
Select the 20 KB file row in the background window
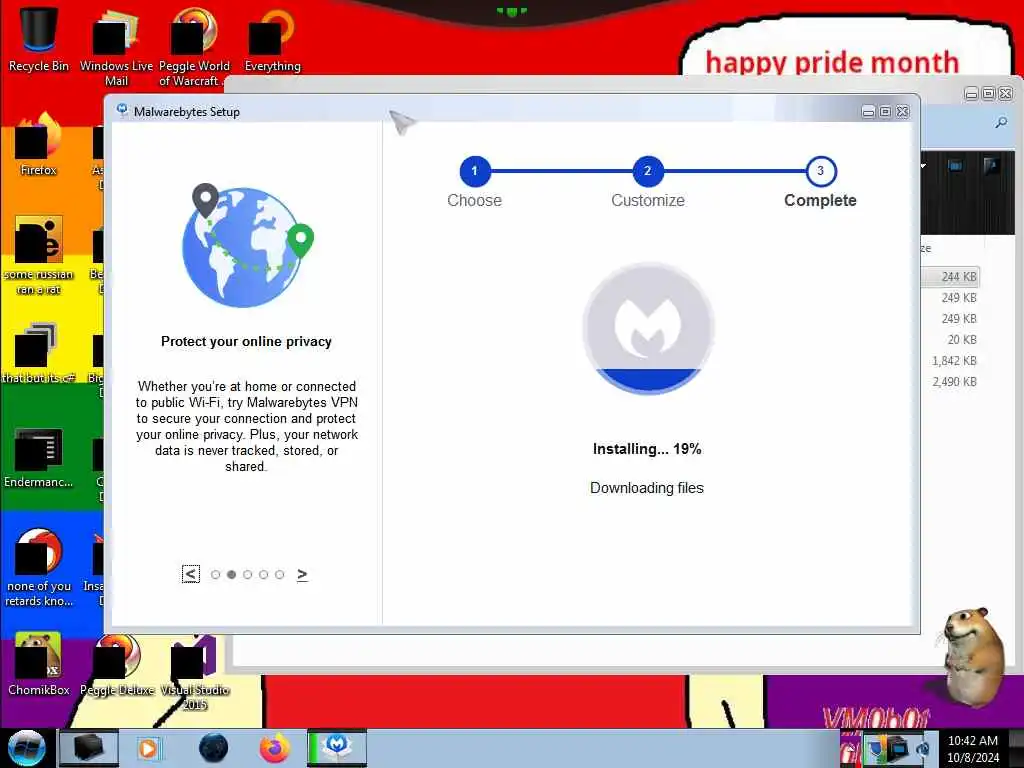click(950, 340)
